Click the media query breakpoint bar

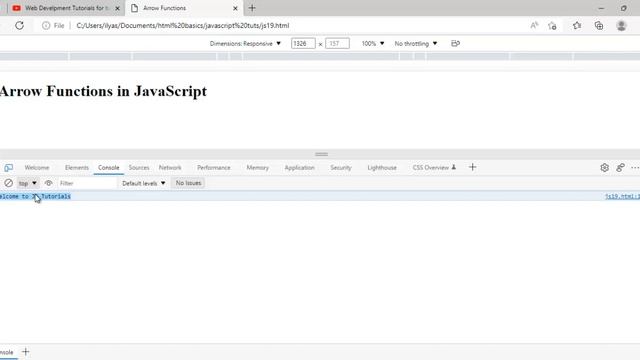pyautogui.click(x=320, y=56)
